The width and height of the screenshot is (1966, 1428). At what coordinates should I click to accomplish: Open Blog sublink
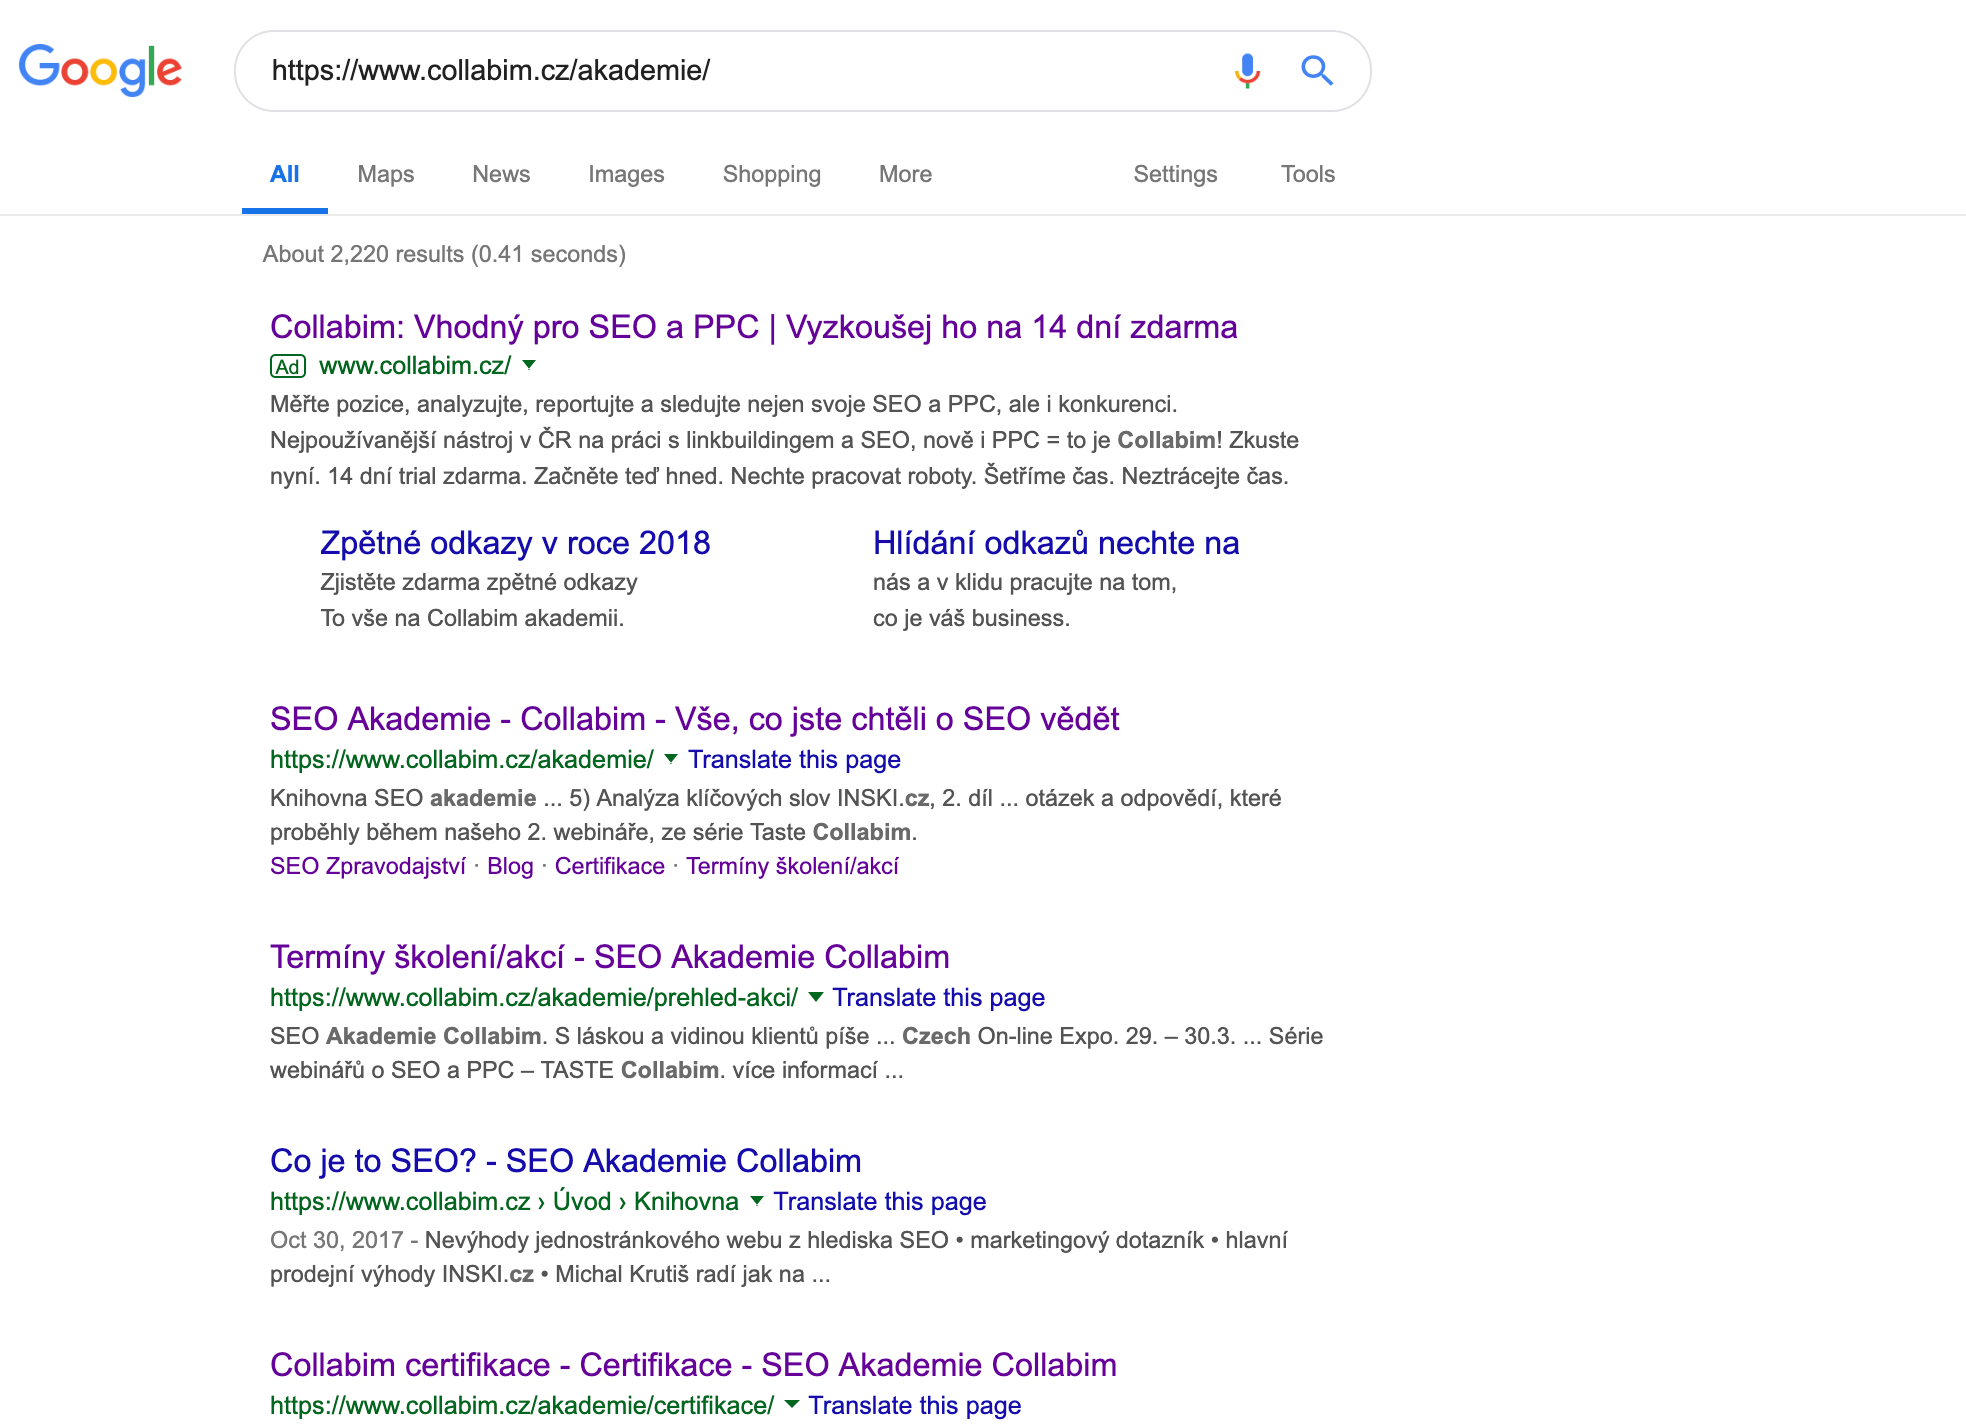tap(510, 866)
